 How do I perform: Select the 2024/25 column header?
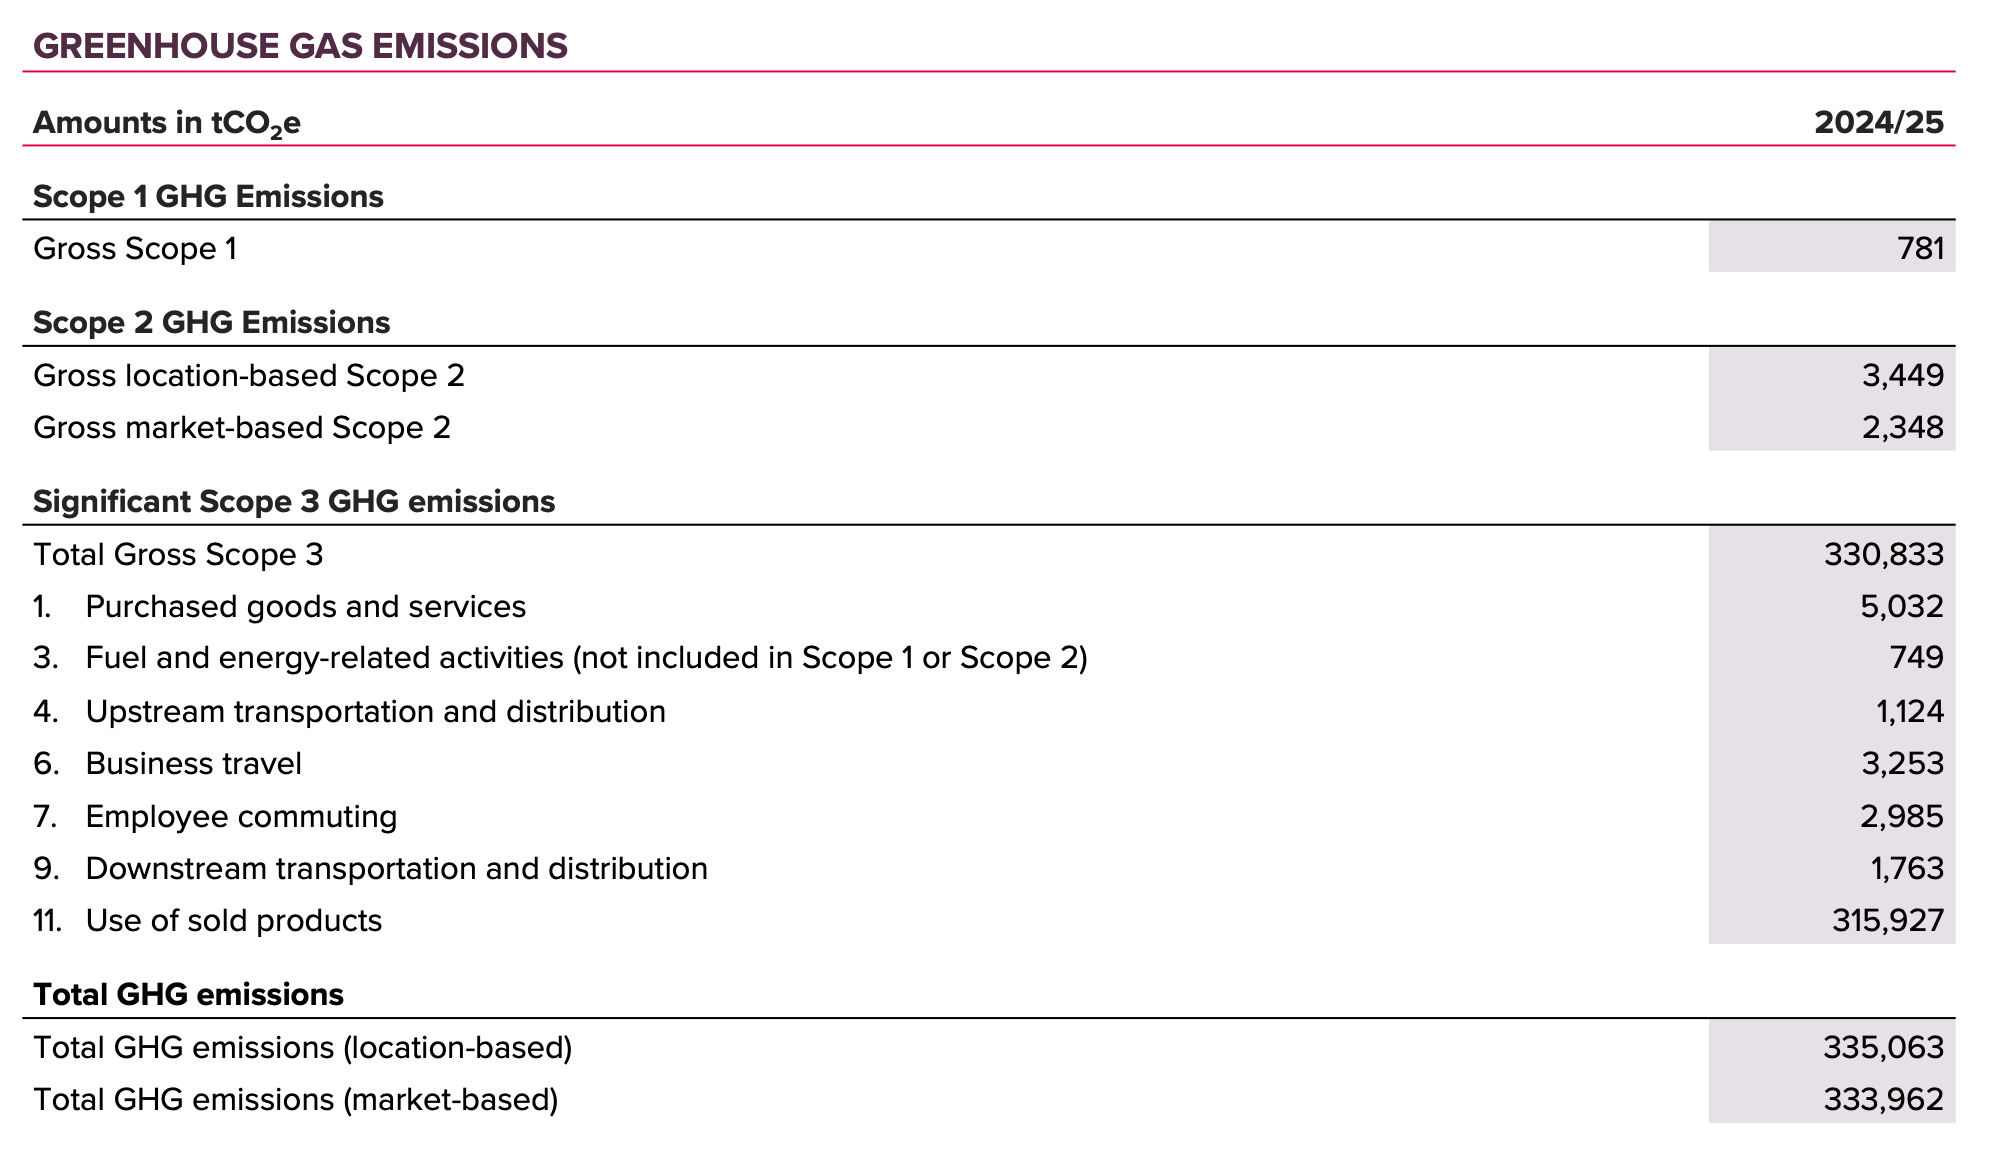(1879, 123)
